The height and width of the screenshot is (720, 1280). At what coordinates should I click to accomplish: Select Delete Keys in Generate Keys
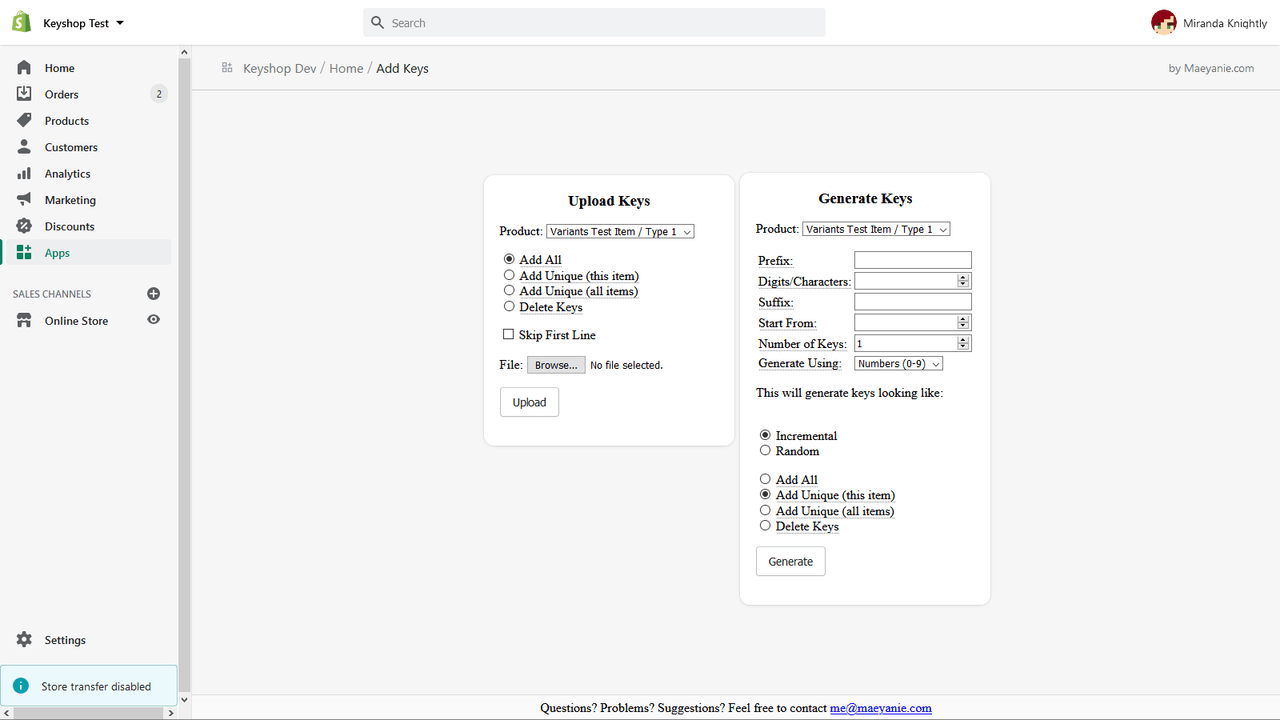click(765, 525)
